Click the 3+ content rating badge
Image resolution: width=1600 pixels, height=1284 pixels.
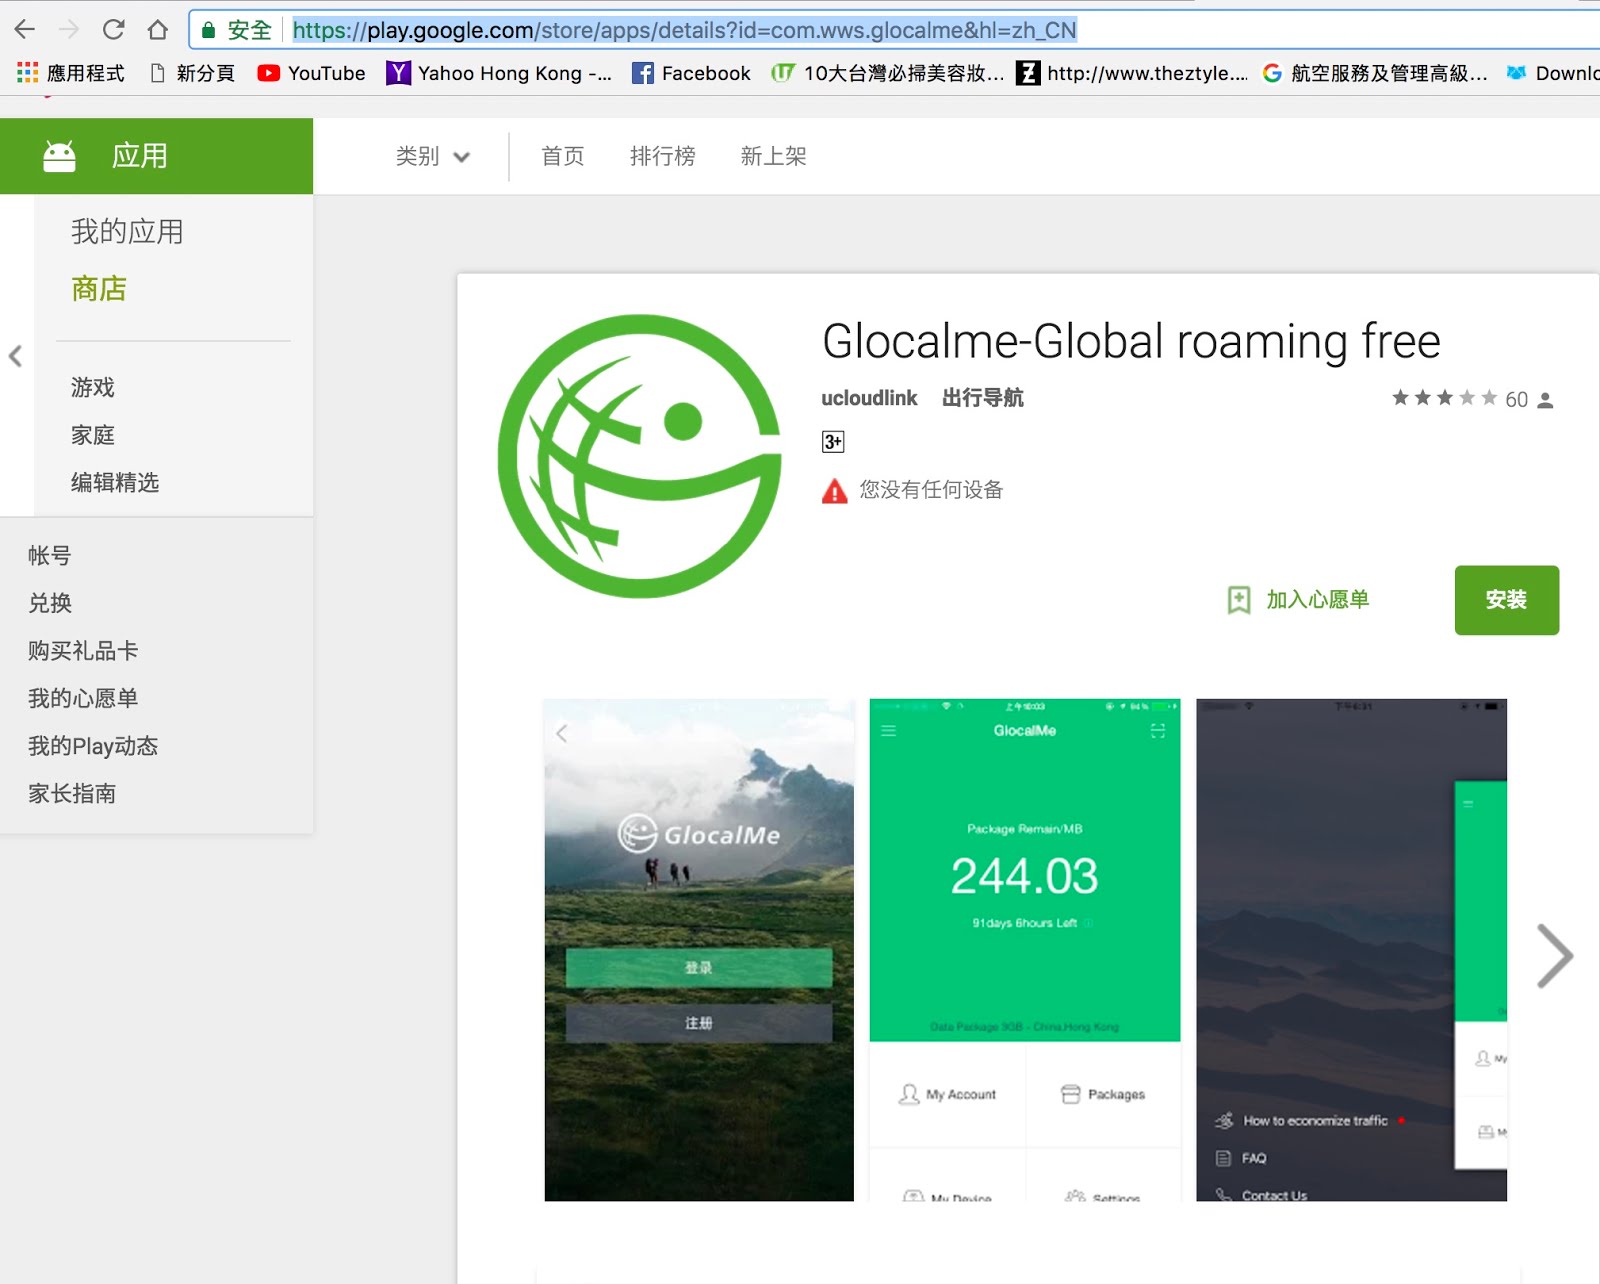click(x=832, y=442)
